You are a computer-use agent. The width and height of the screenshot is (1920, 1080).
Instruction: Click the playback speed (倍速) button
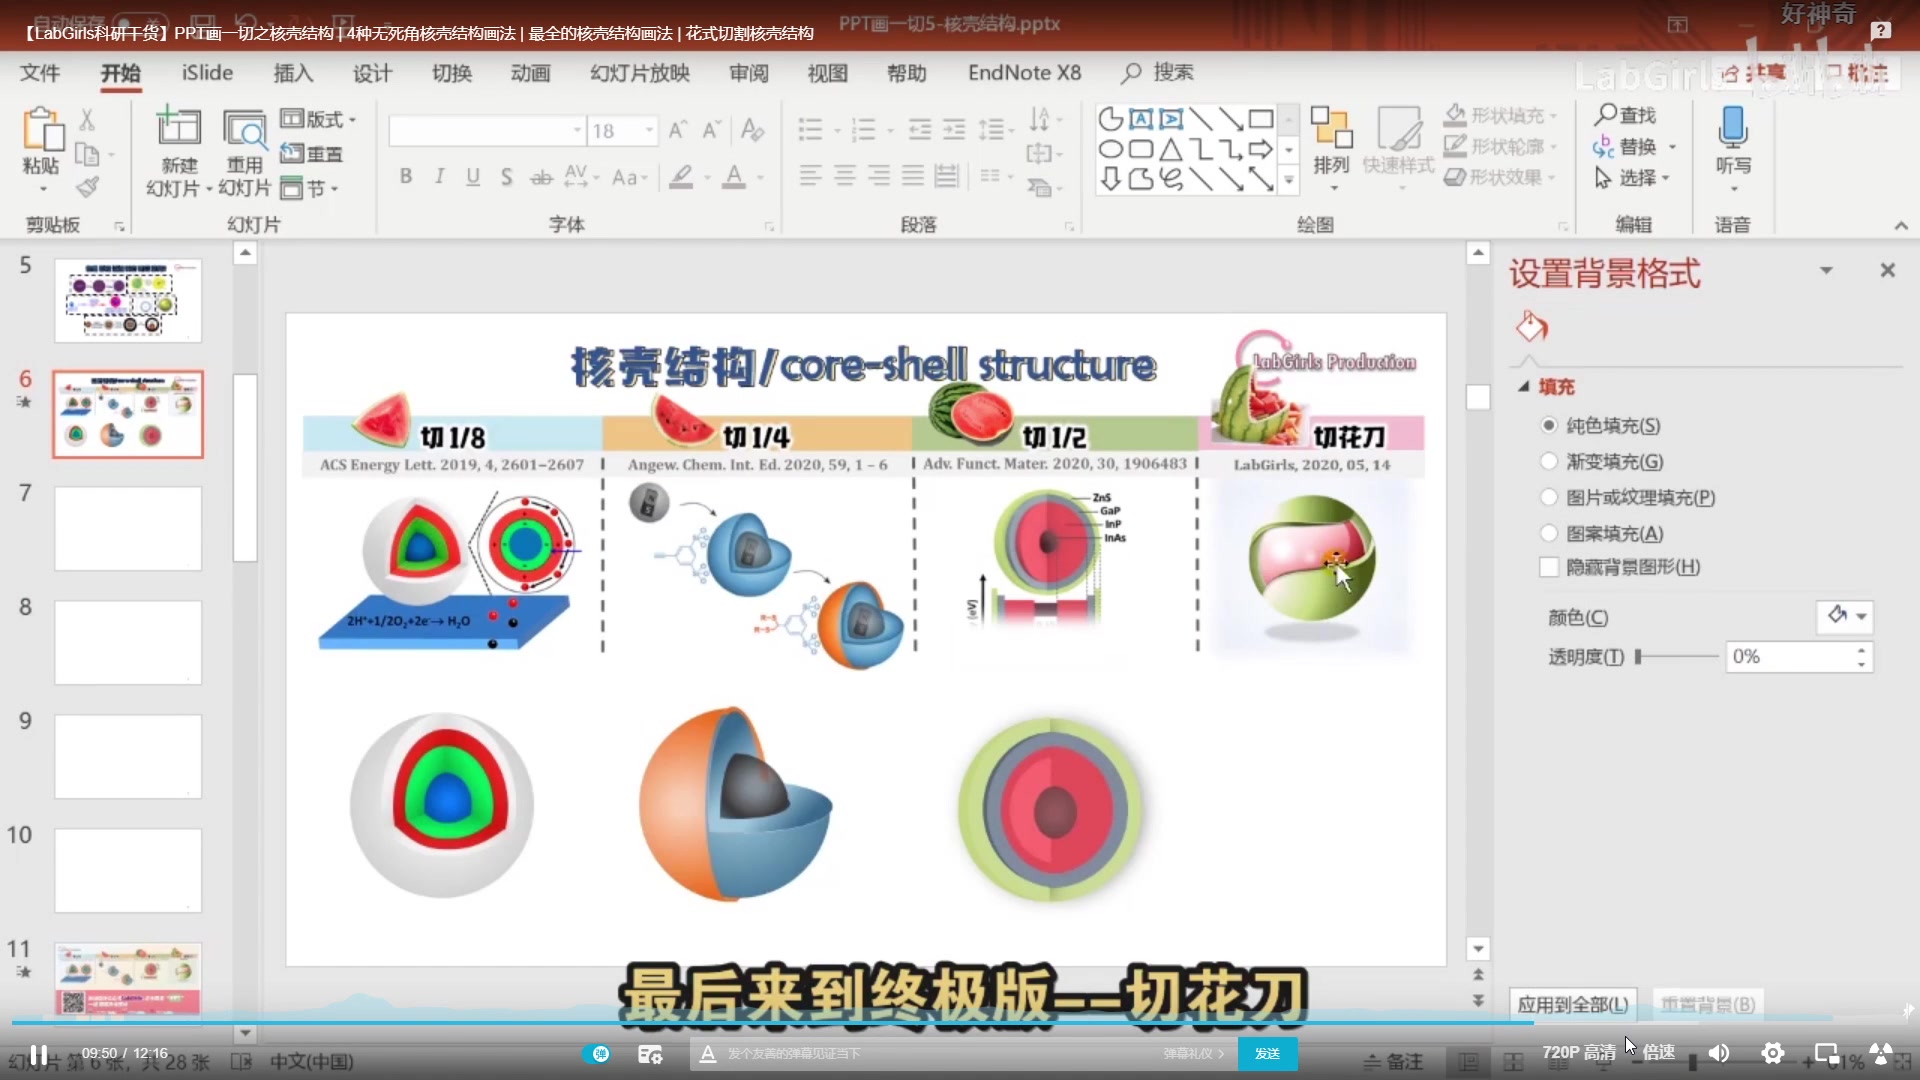[1659, 1052]
